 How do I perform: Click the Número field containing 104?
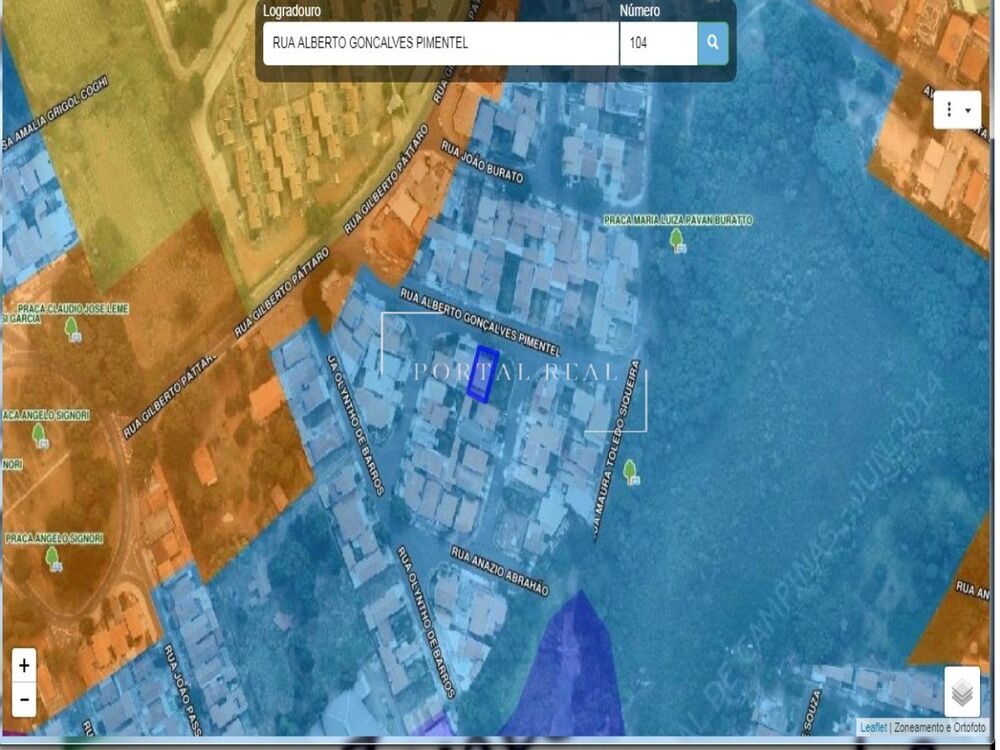point(657,43)
